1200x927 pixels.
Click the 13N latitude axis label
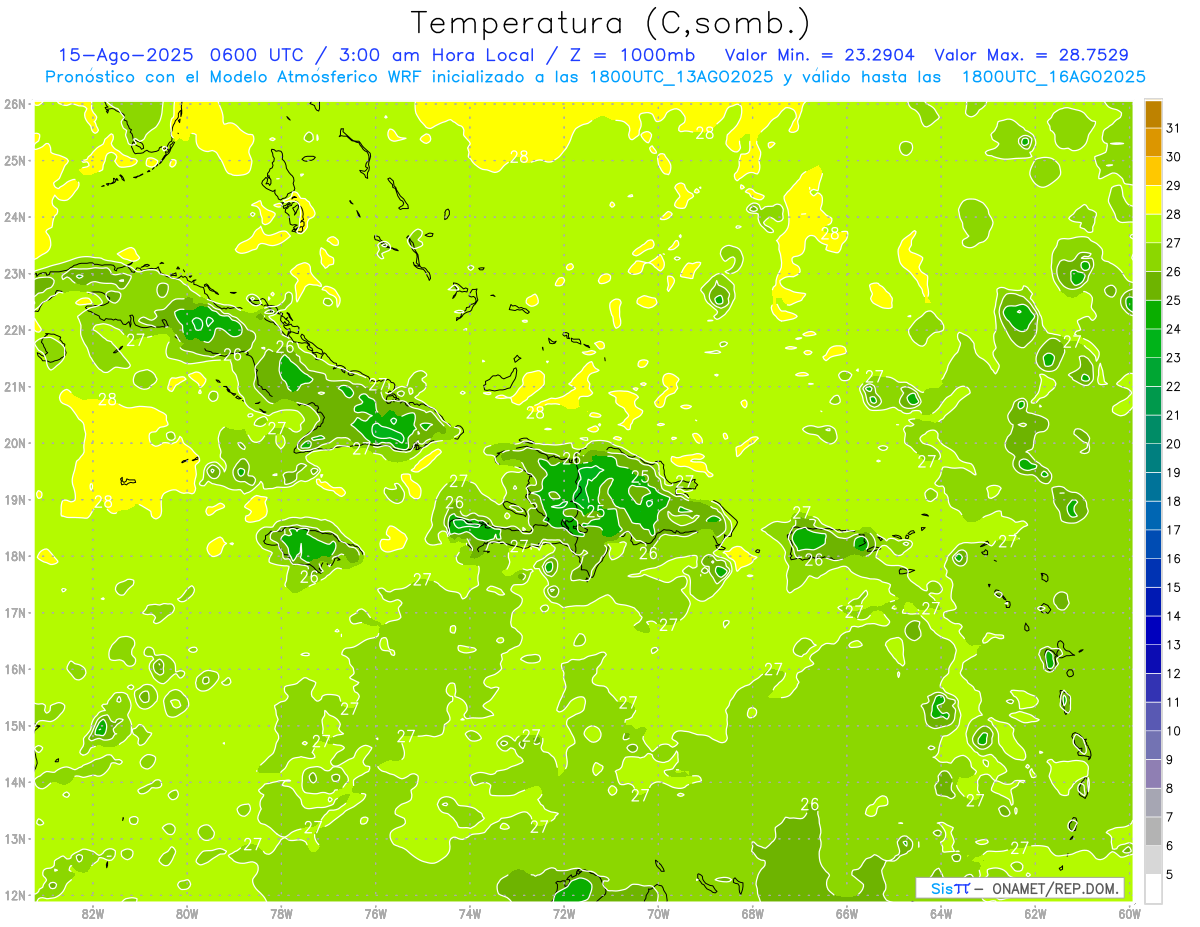click(x=14, y=838)
